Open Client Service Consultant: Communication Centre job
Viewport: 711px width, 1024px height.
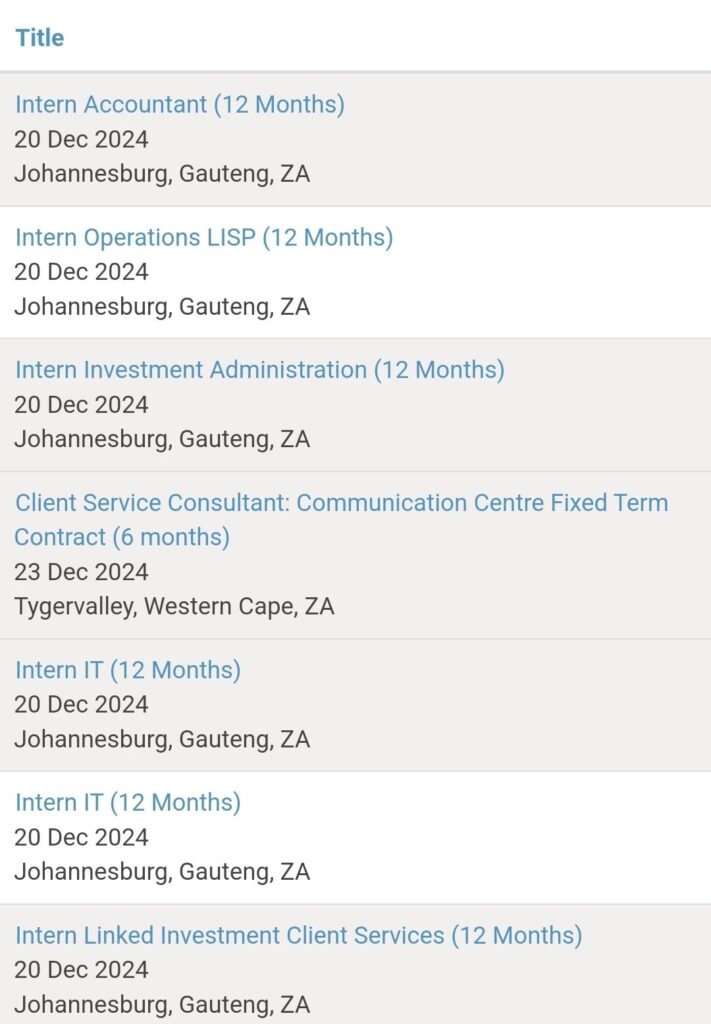340,503
